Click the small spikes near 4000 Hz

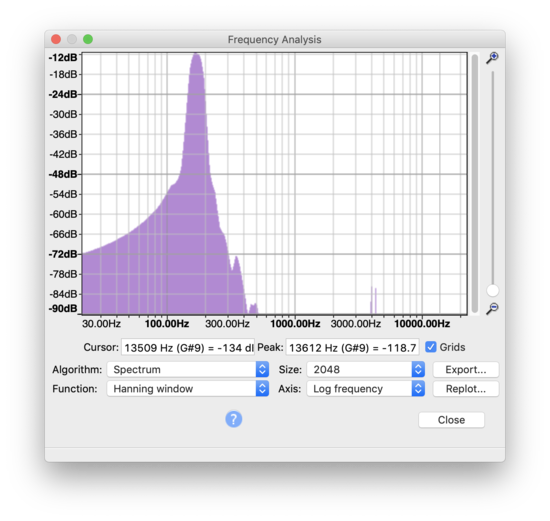click(x=374, y=300)
